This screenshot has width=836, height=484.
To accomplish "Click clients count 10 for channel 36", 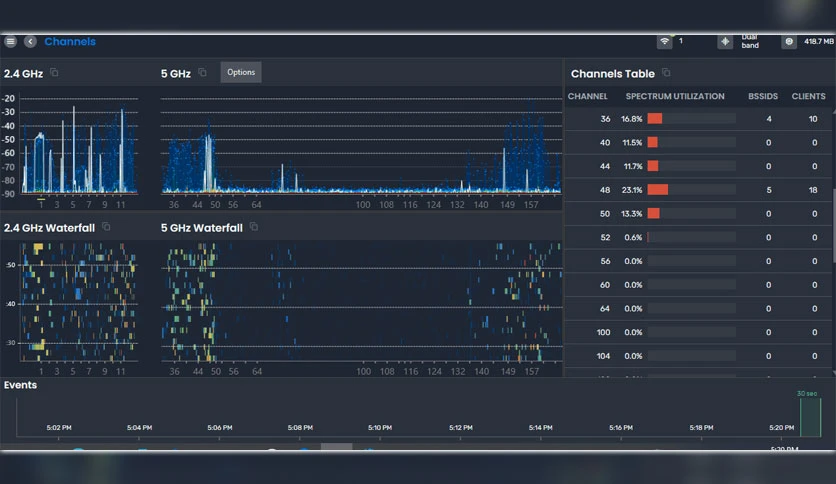I will [813, 119].
